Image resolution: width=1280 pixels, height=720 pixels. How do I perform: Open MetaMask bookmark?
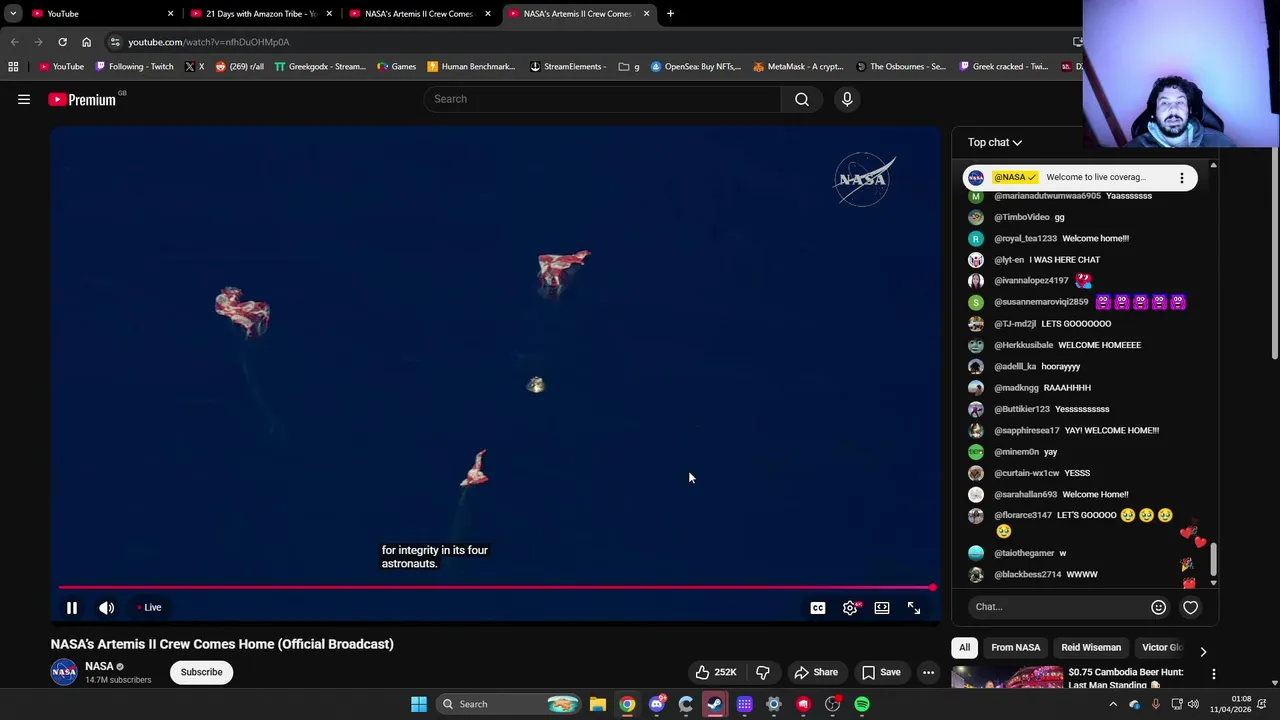798,67
